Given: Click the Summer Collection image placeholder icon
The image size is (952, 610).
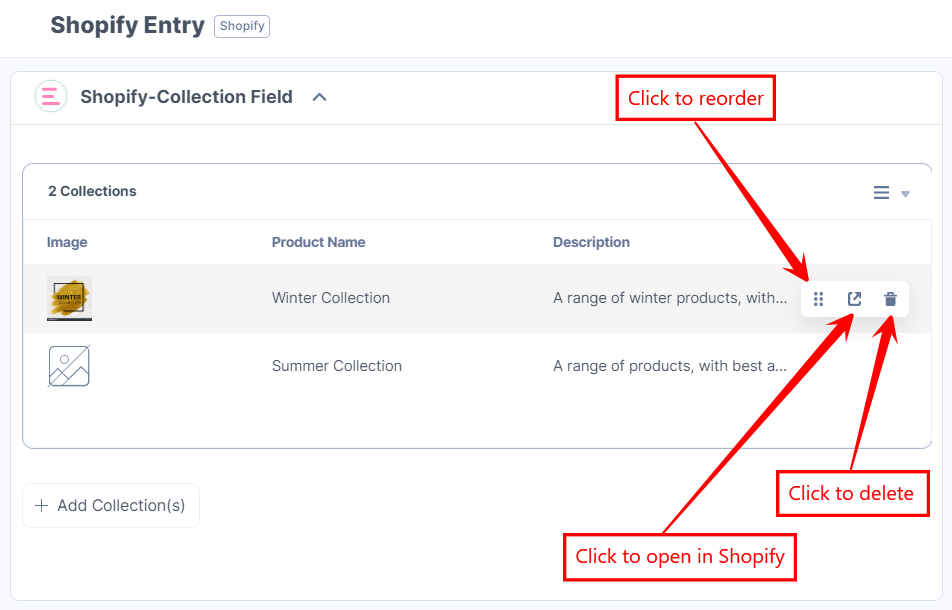Looking at the screenshot, I should 68,365.
